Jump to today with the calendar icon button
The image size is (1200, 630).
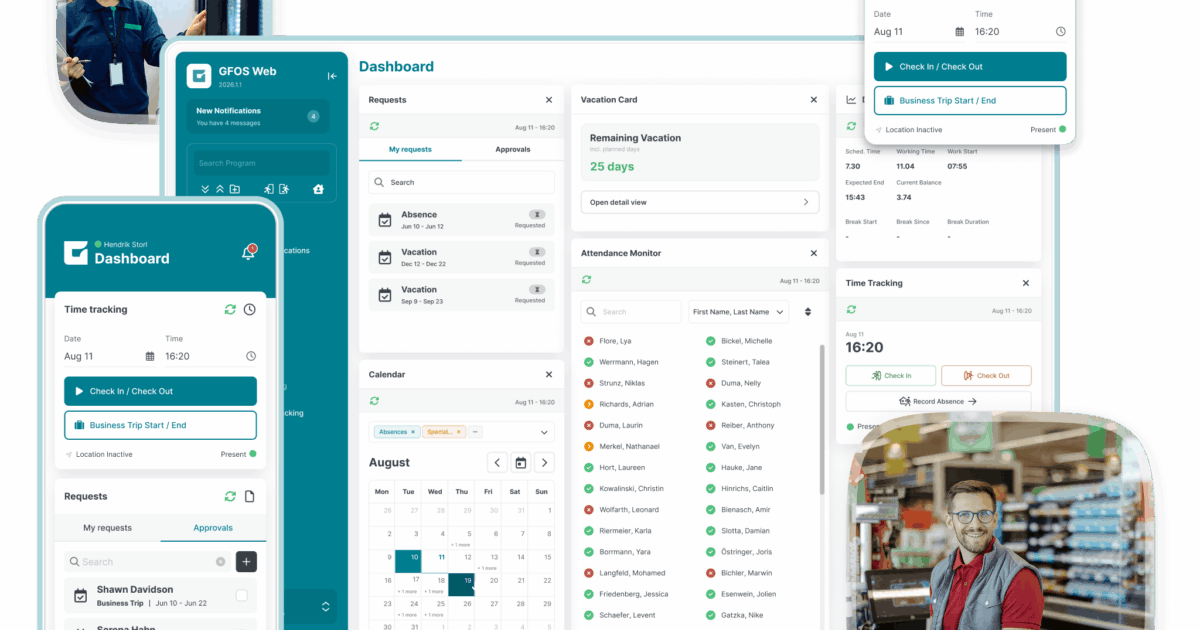point(520,462)
